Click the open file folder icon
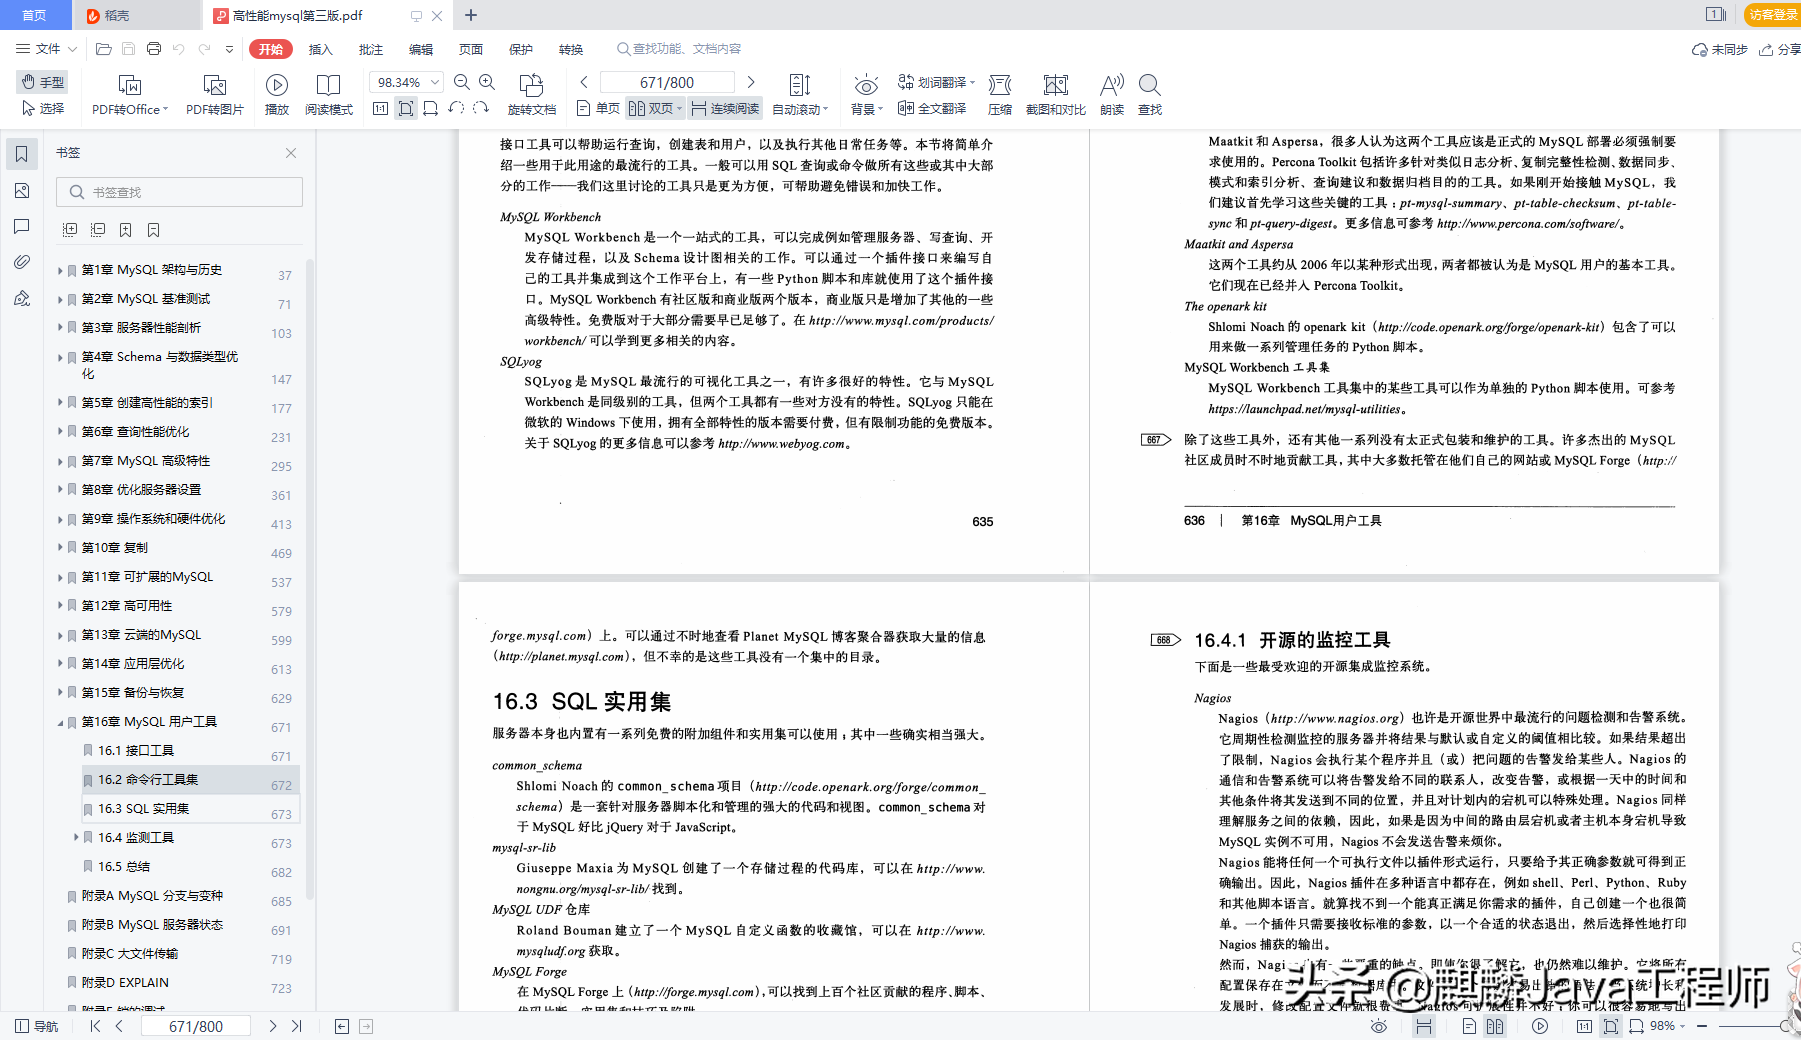This screenshot has height=1040, width=1801. [103, 49]
